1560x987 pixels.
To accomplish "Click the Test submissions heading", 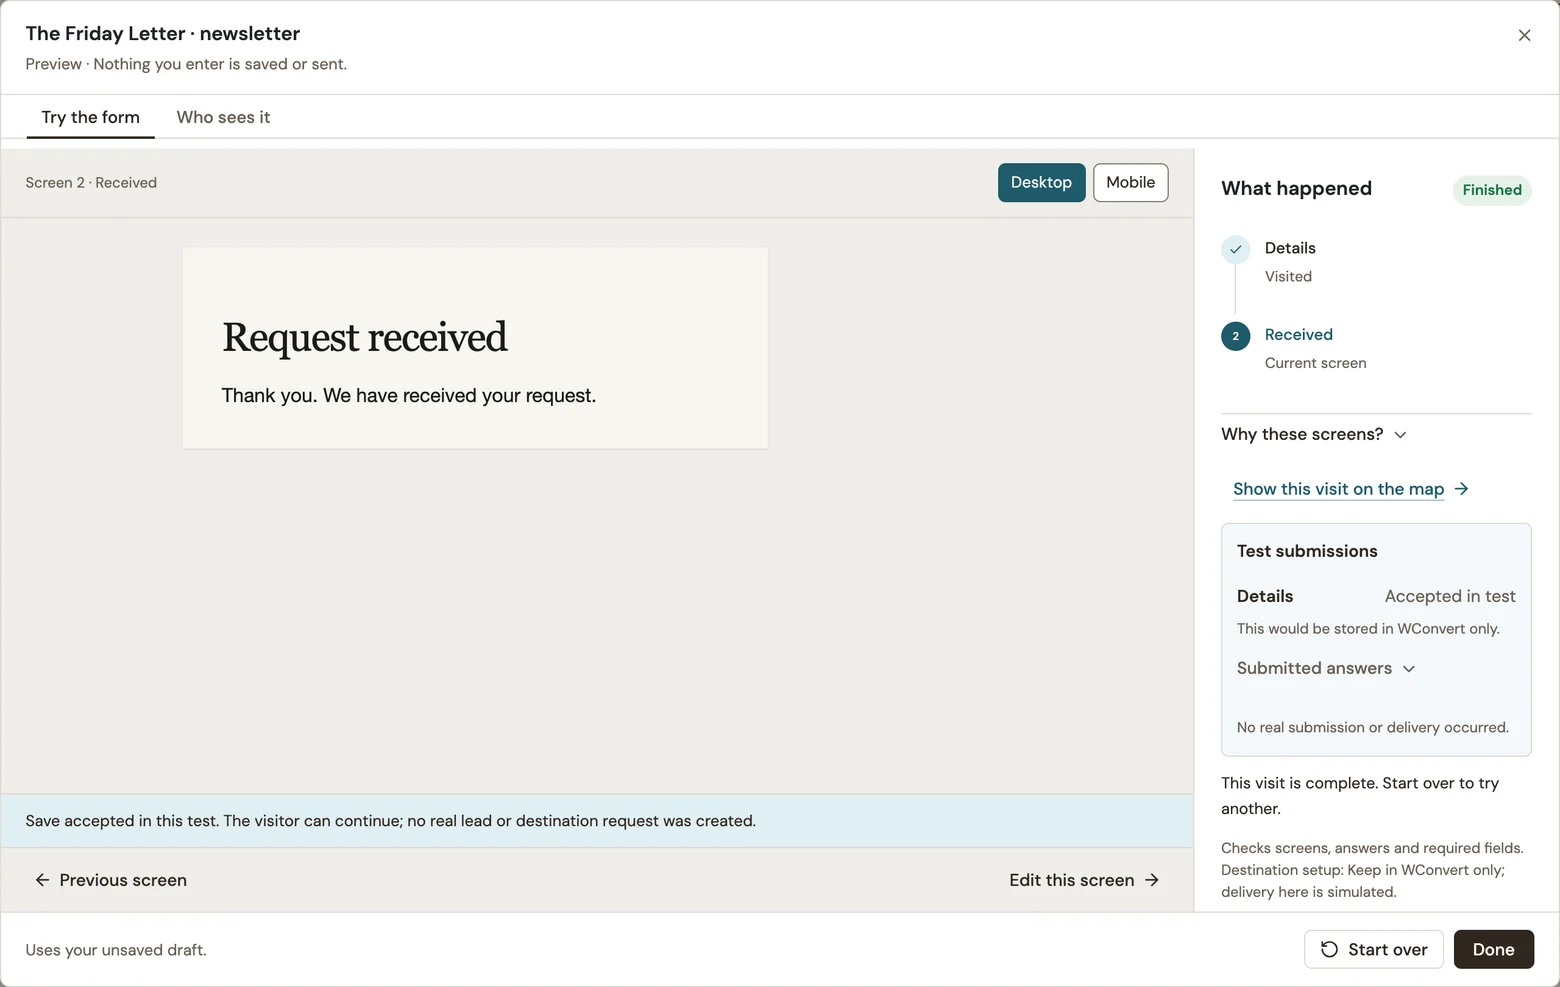I will pyautogui.click(x=1307, y=551).
